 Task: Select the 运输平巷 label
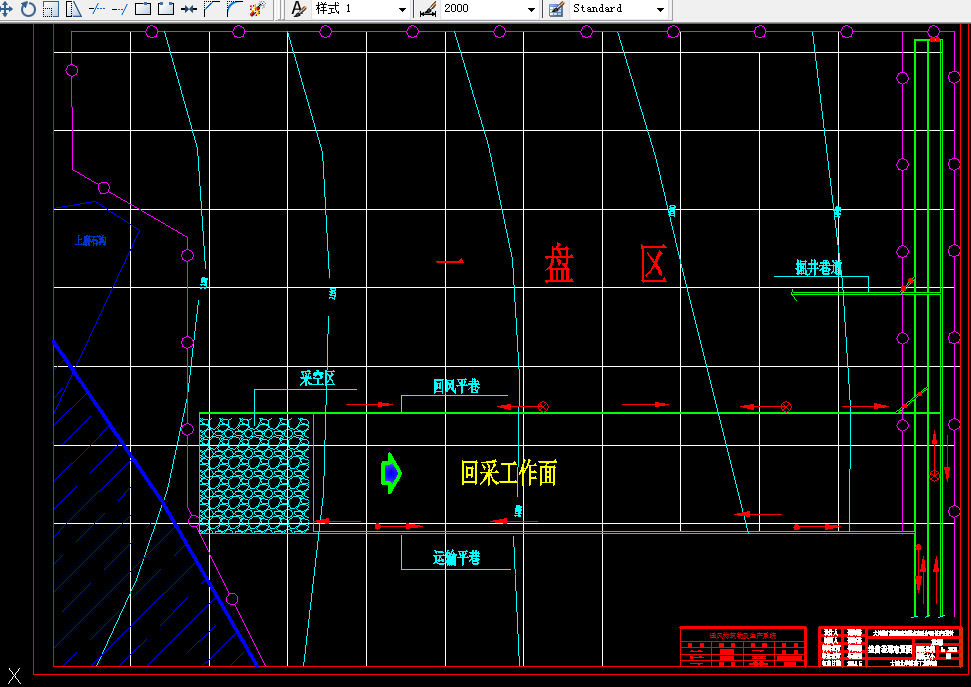point(456,558)
